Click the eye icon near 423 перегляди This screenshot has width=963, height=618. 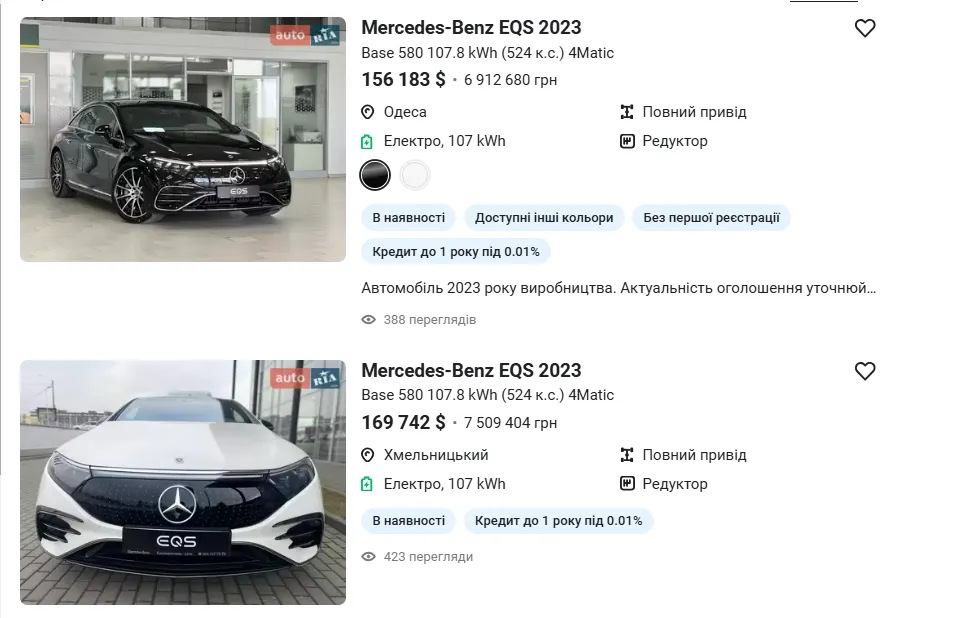coord(369,557)
